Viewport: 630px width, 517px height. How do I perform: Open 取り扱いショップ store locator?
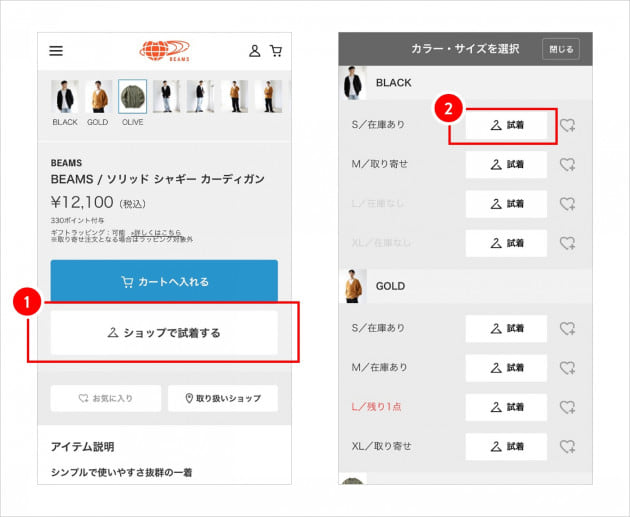222,398
